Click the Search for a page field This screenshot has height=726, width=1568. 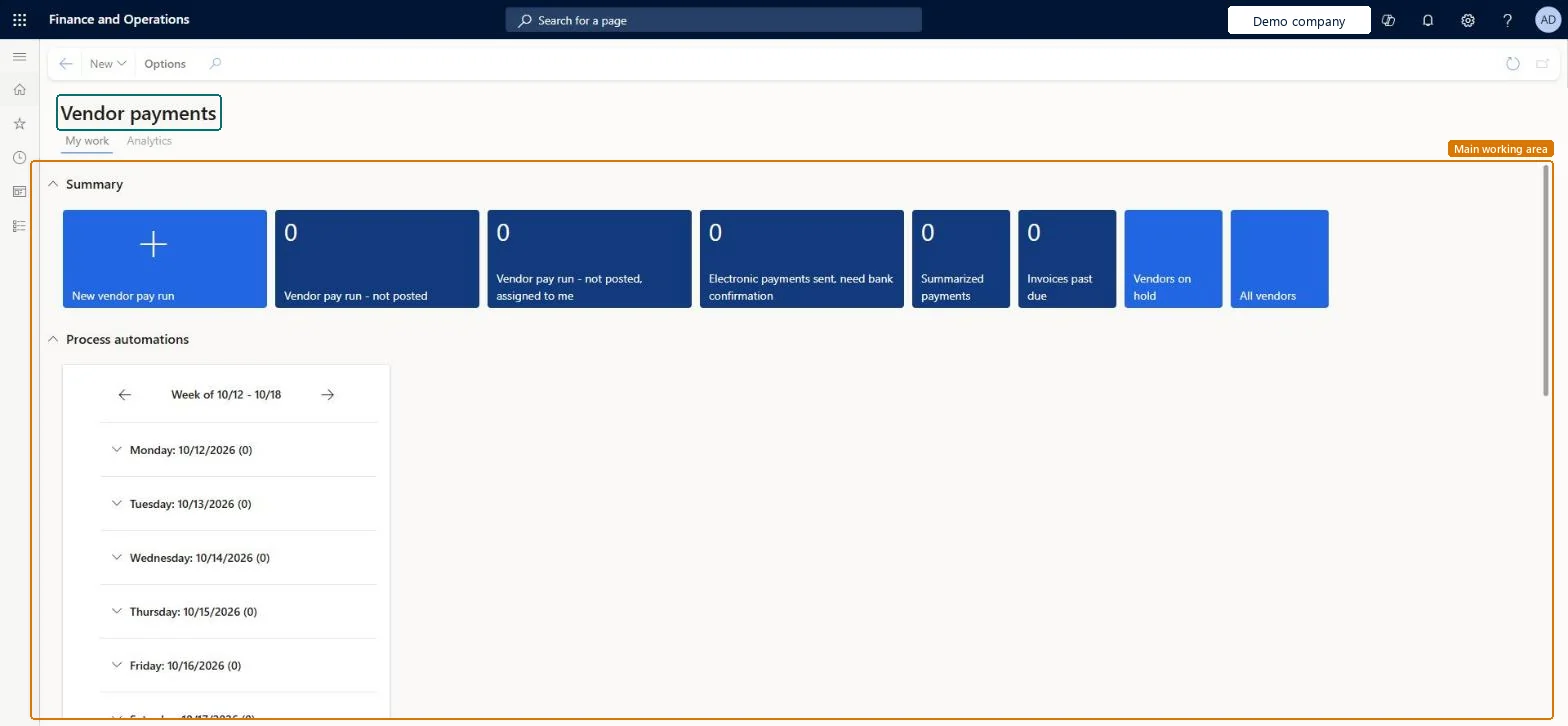tap(713, 20)
